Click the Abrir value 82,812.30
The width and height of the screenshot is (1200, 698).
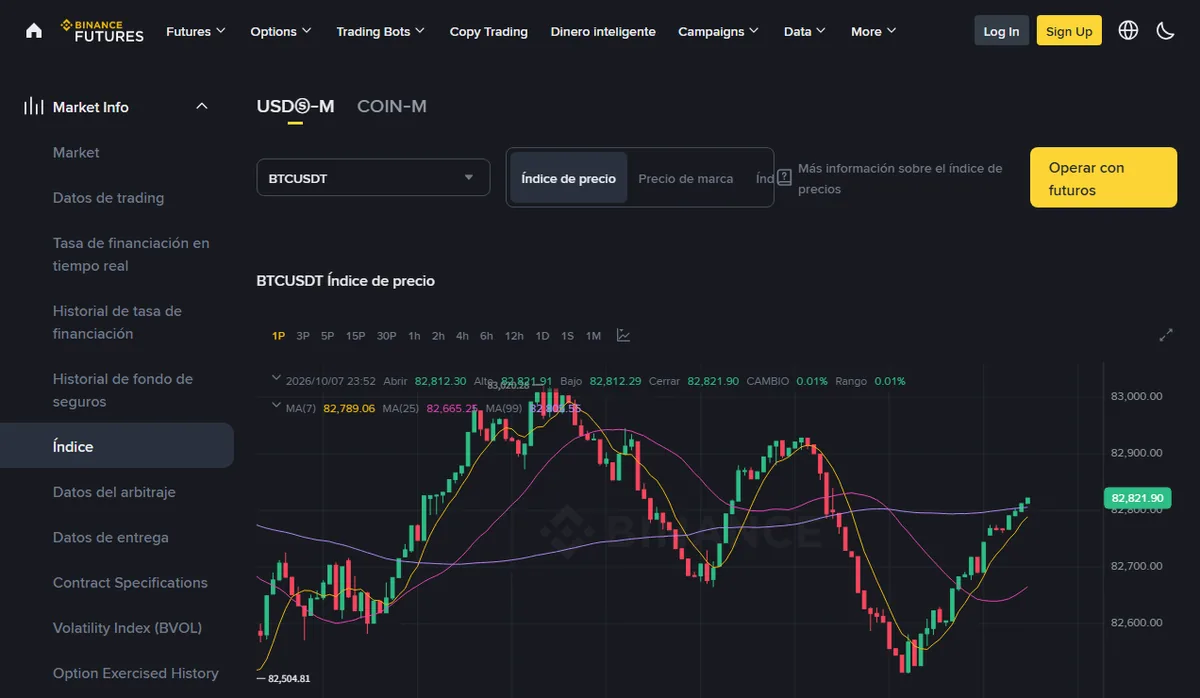pyautogui.click(x=441, y=381)
